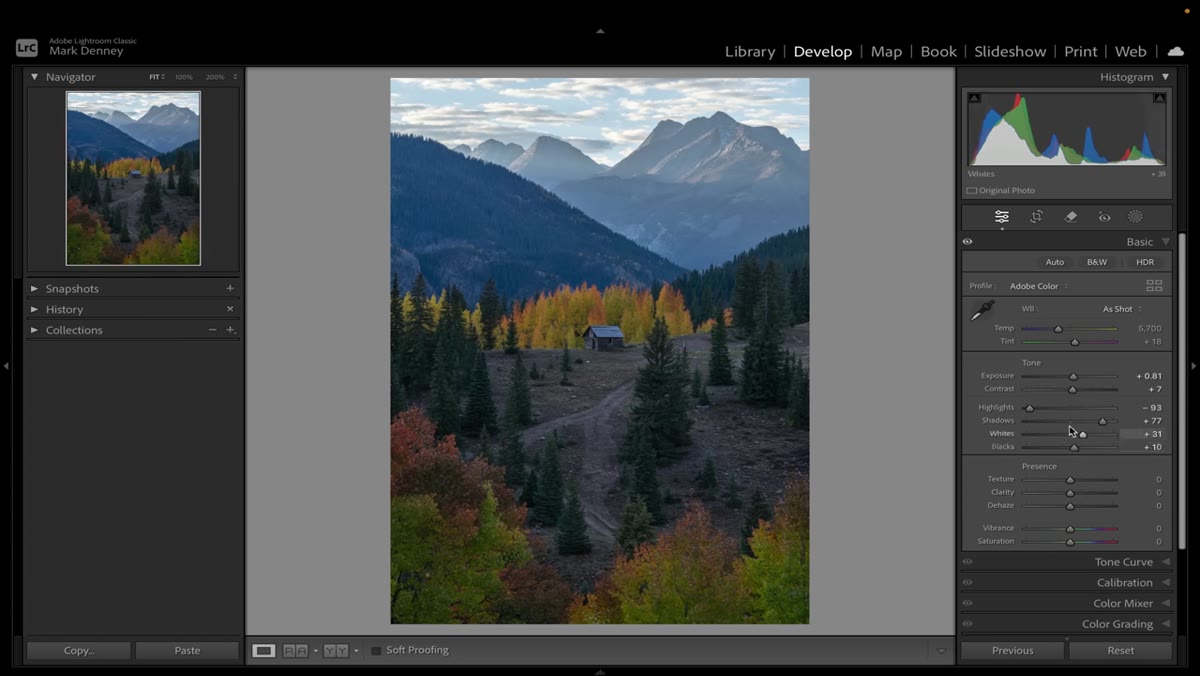Set Navigator zoom to 100%
1200x676 pixels.
coord(184,77)
